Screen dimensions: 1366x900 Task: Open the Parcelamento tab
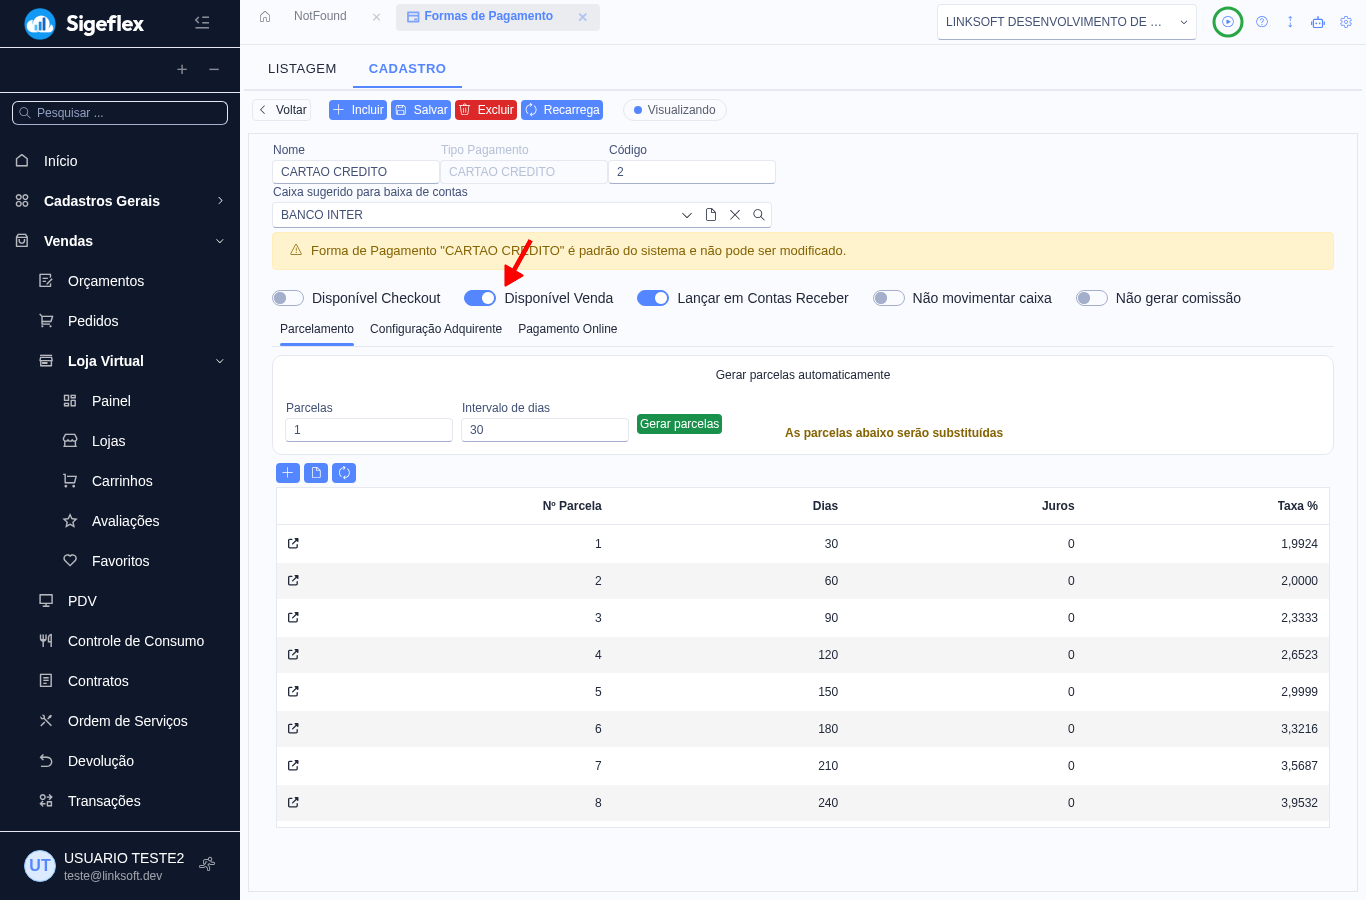[x=317, y=329]
